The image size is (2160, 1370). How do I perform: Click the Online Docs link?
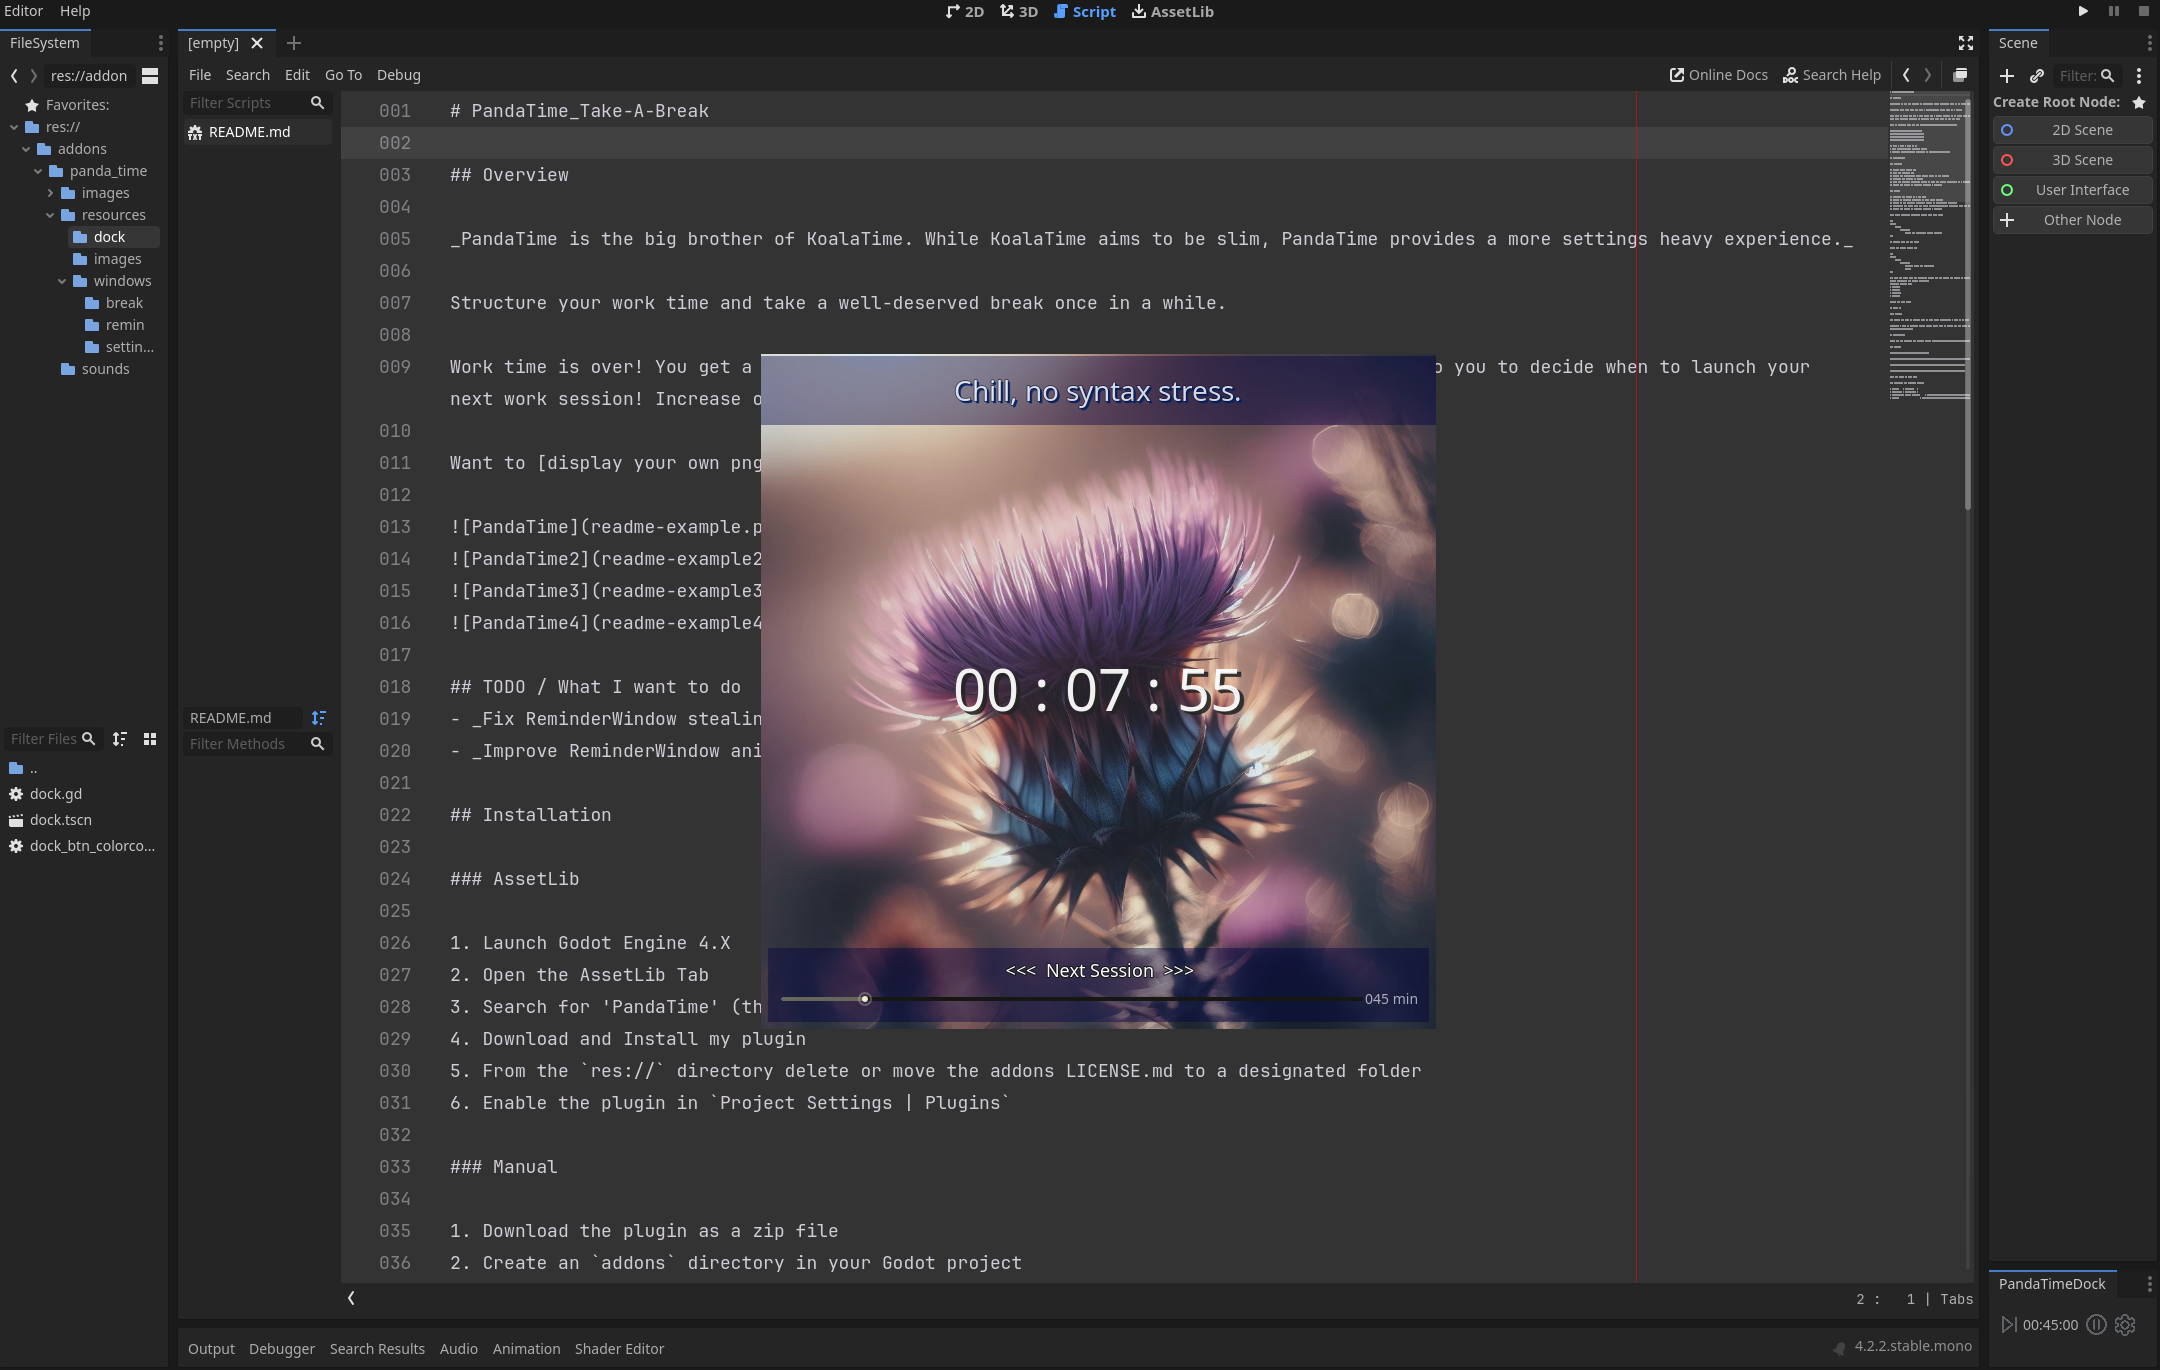click(x=1718, y=75)
